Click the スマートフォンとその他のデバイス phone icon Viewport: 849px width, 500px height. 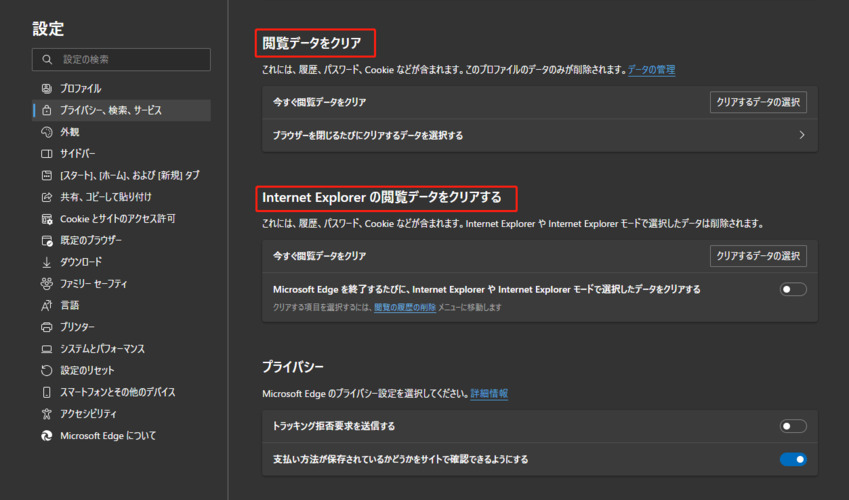47,392
